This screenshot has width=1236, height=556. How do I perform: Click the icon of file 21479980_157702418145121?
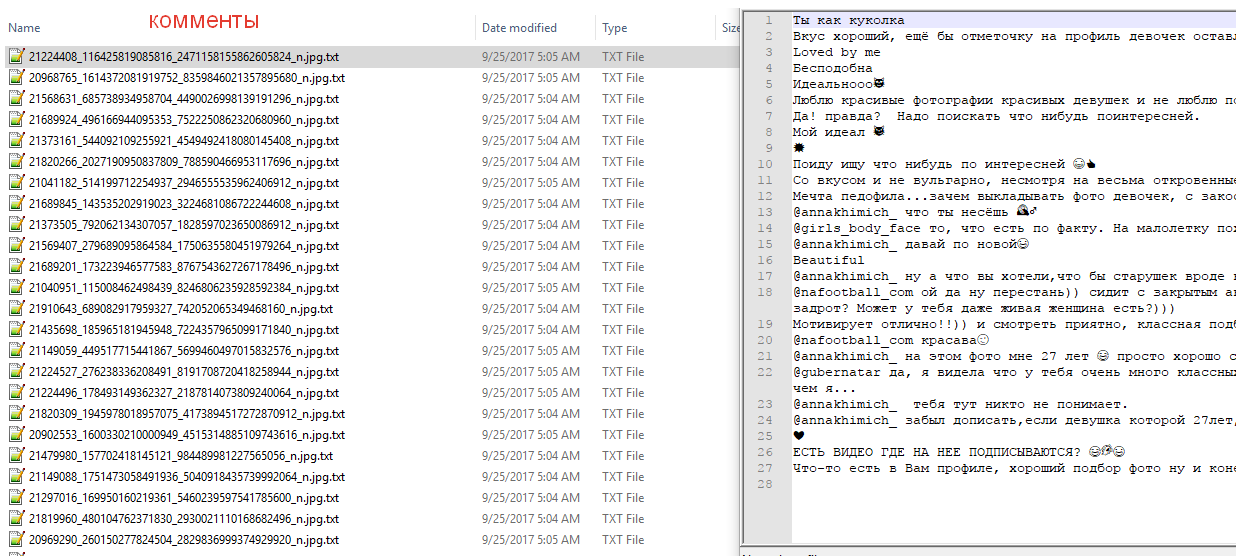(x=16, y=456)
